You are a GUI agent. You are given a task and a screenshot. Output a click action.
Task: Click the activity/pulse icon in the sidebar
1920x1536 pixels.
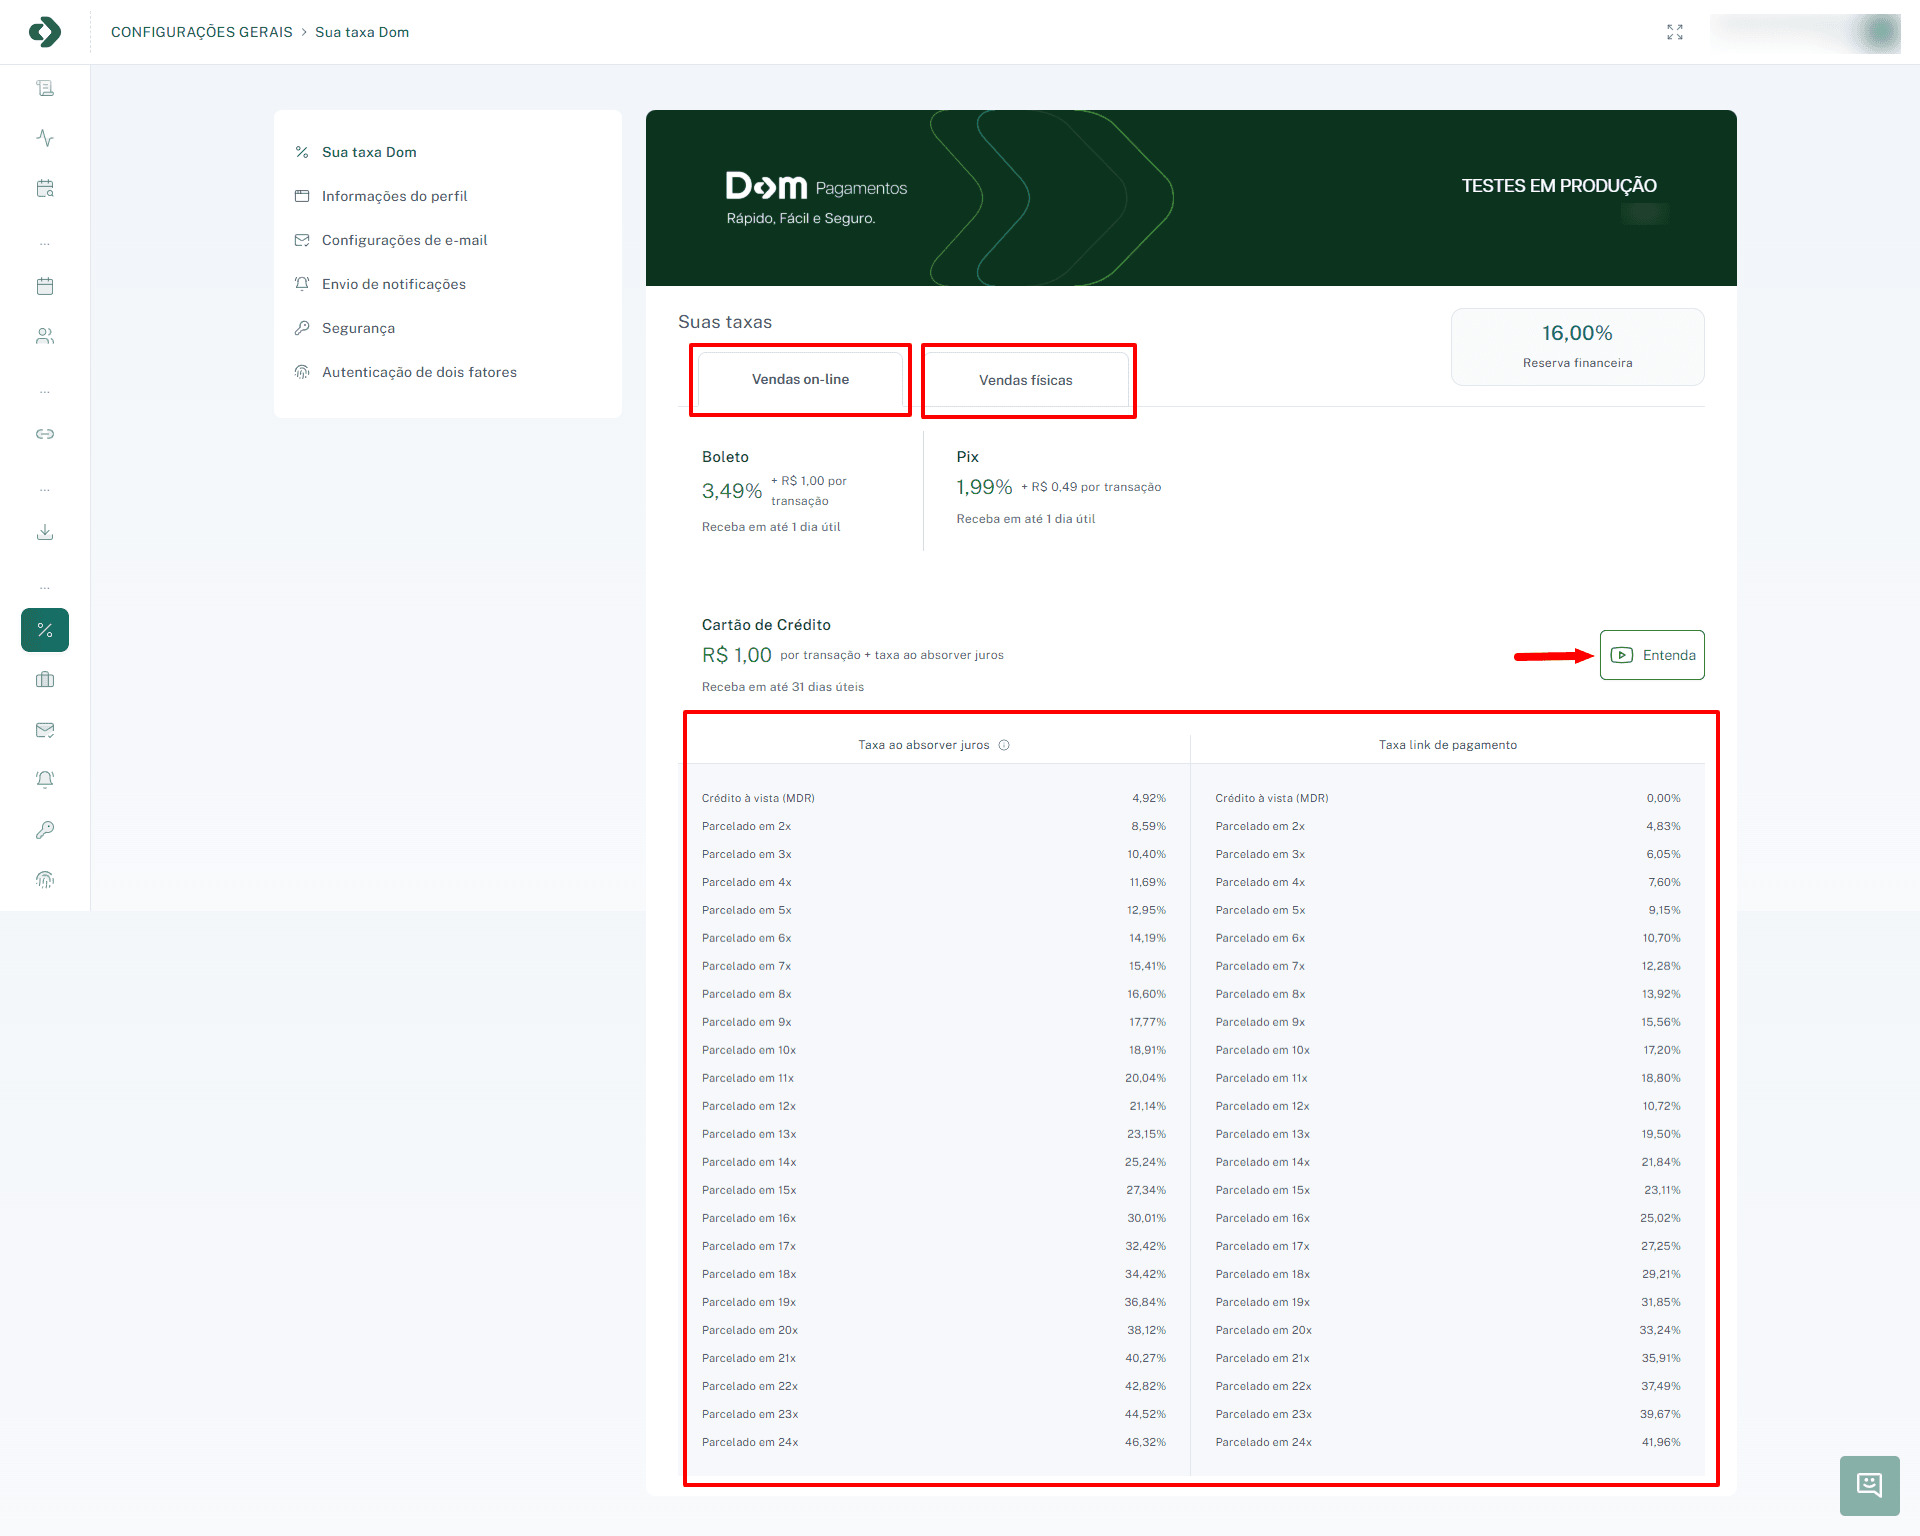tap(44, 138)
